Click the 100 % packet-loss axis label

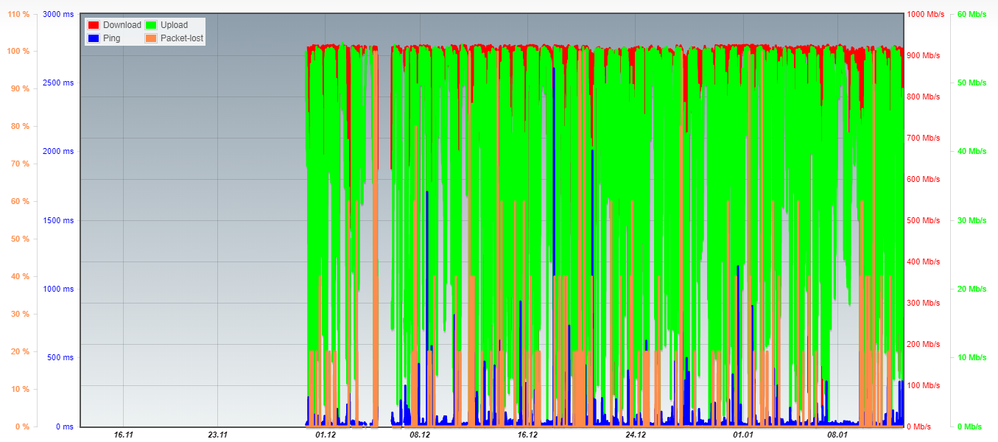[19, 52]
